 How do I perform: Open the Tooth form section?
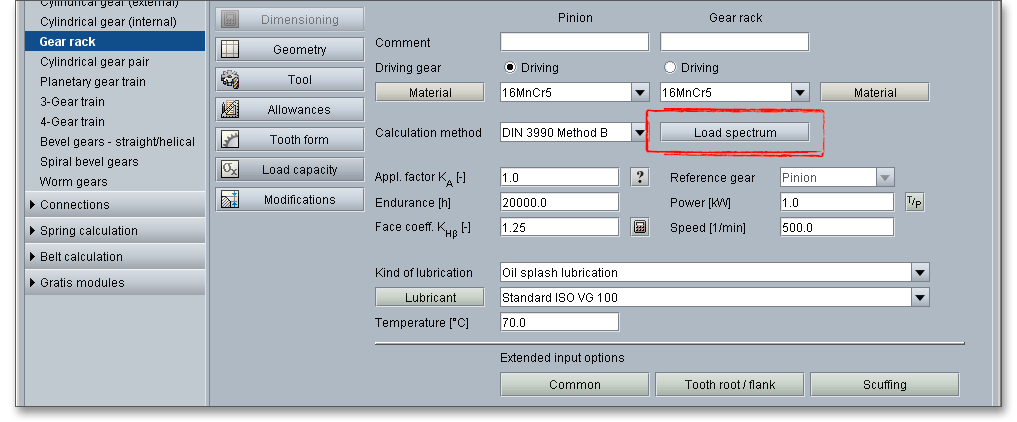click(290, 140)
